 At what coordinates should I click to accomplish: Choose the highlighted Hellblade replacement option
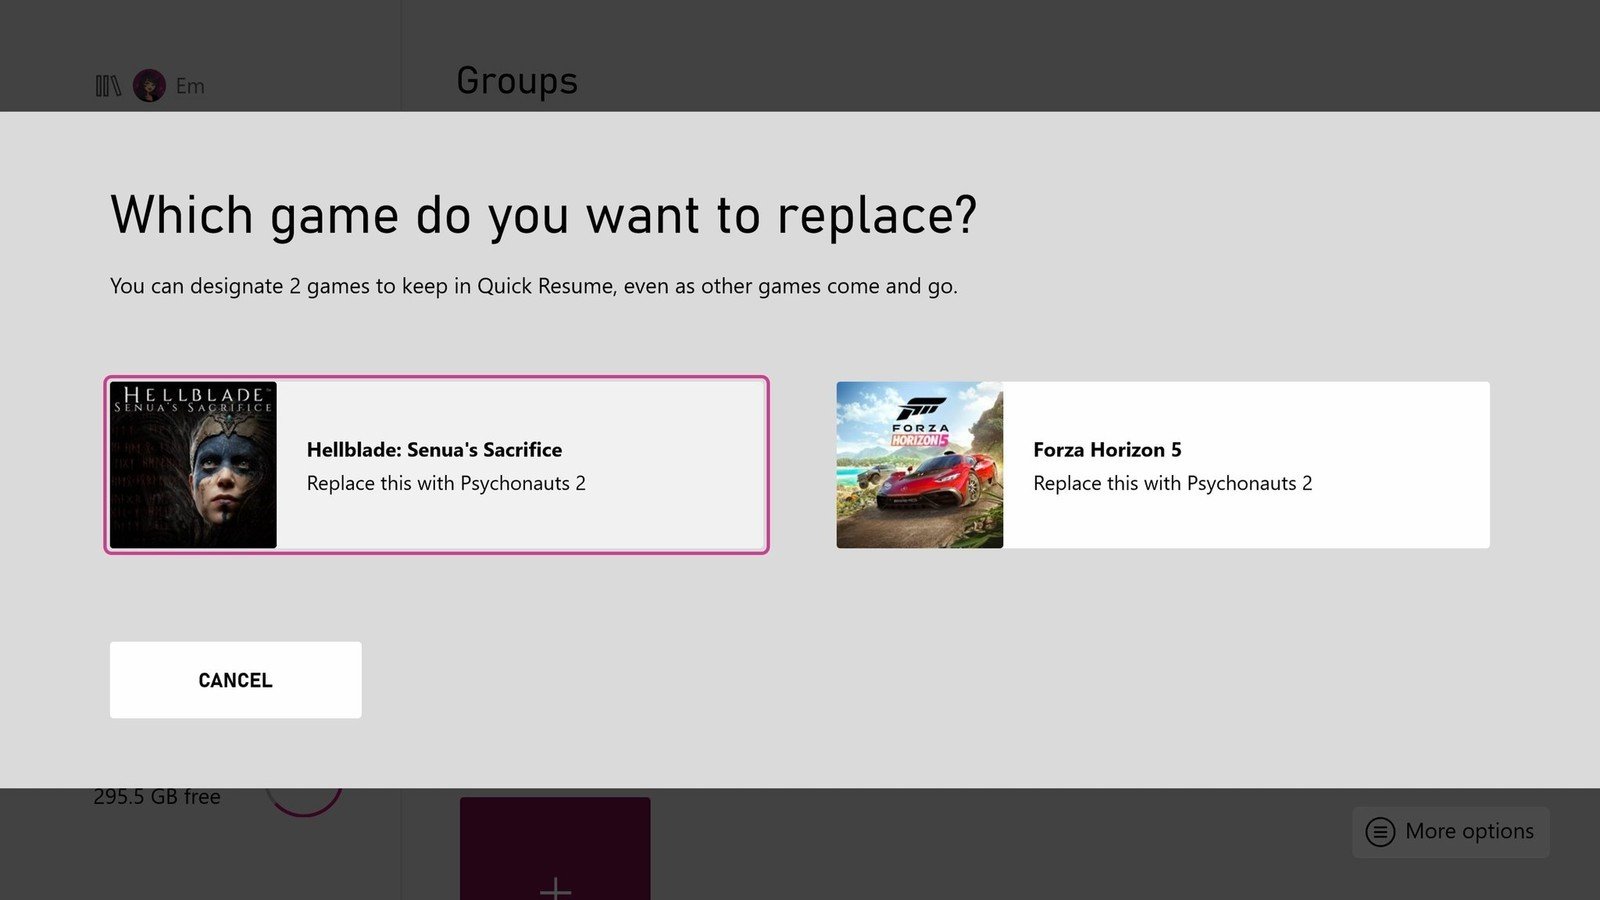(x=435, y=463)
